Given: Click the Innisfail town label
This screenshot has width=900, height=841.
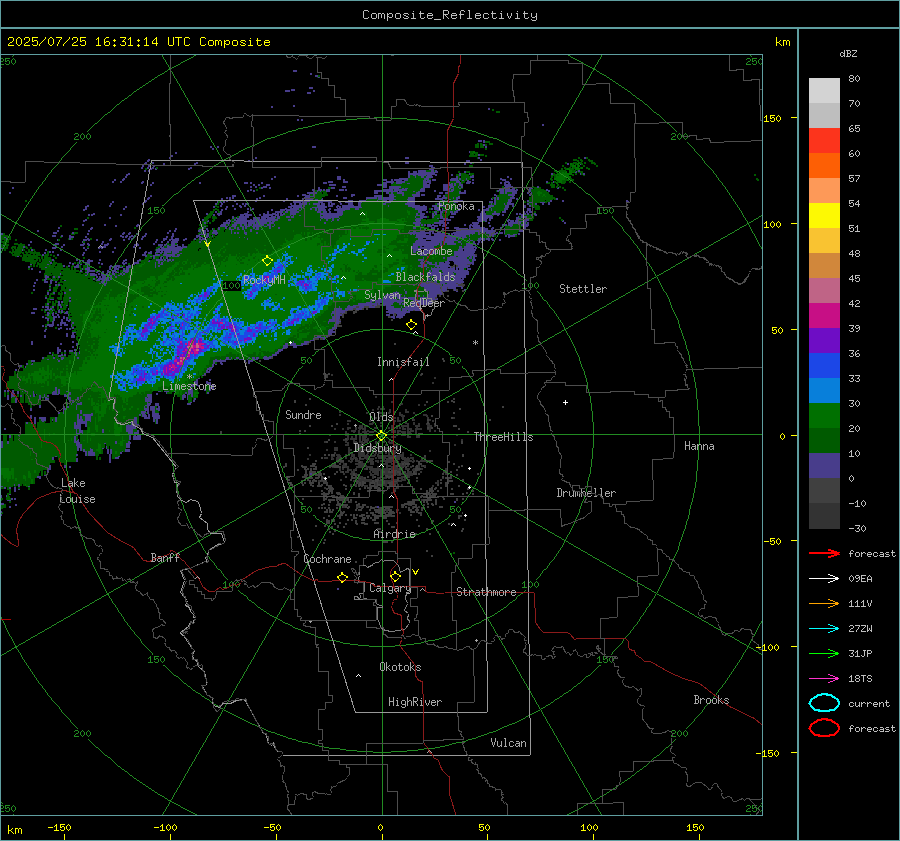Looking at the screenshot, I should [403, 362].
